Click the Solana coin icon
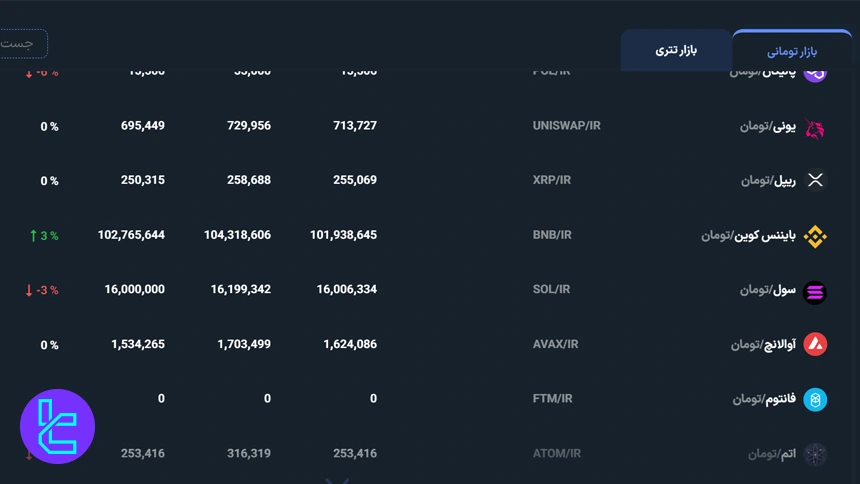Screen dimensions: 860x484 (816, 291)
